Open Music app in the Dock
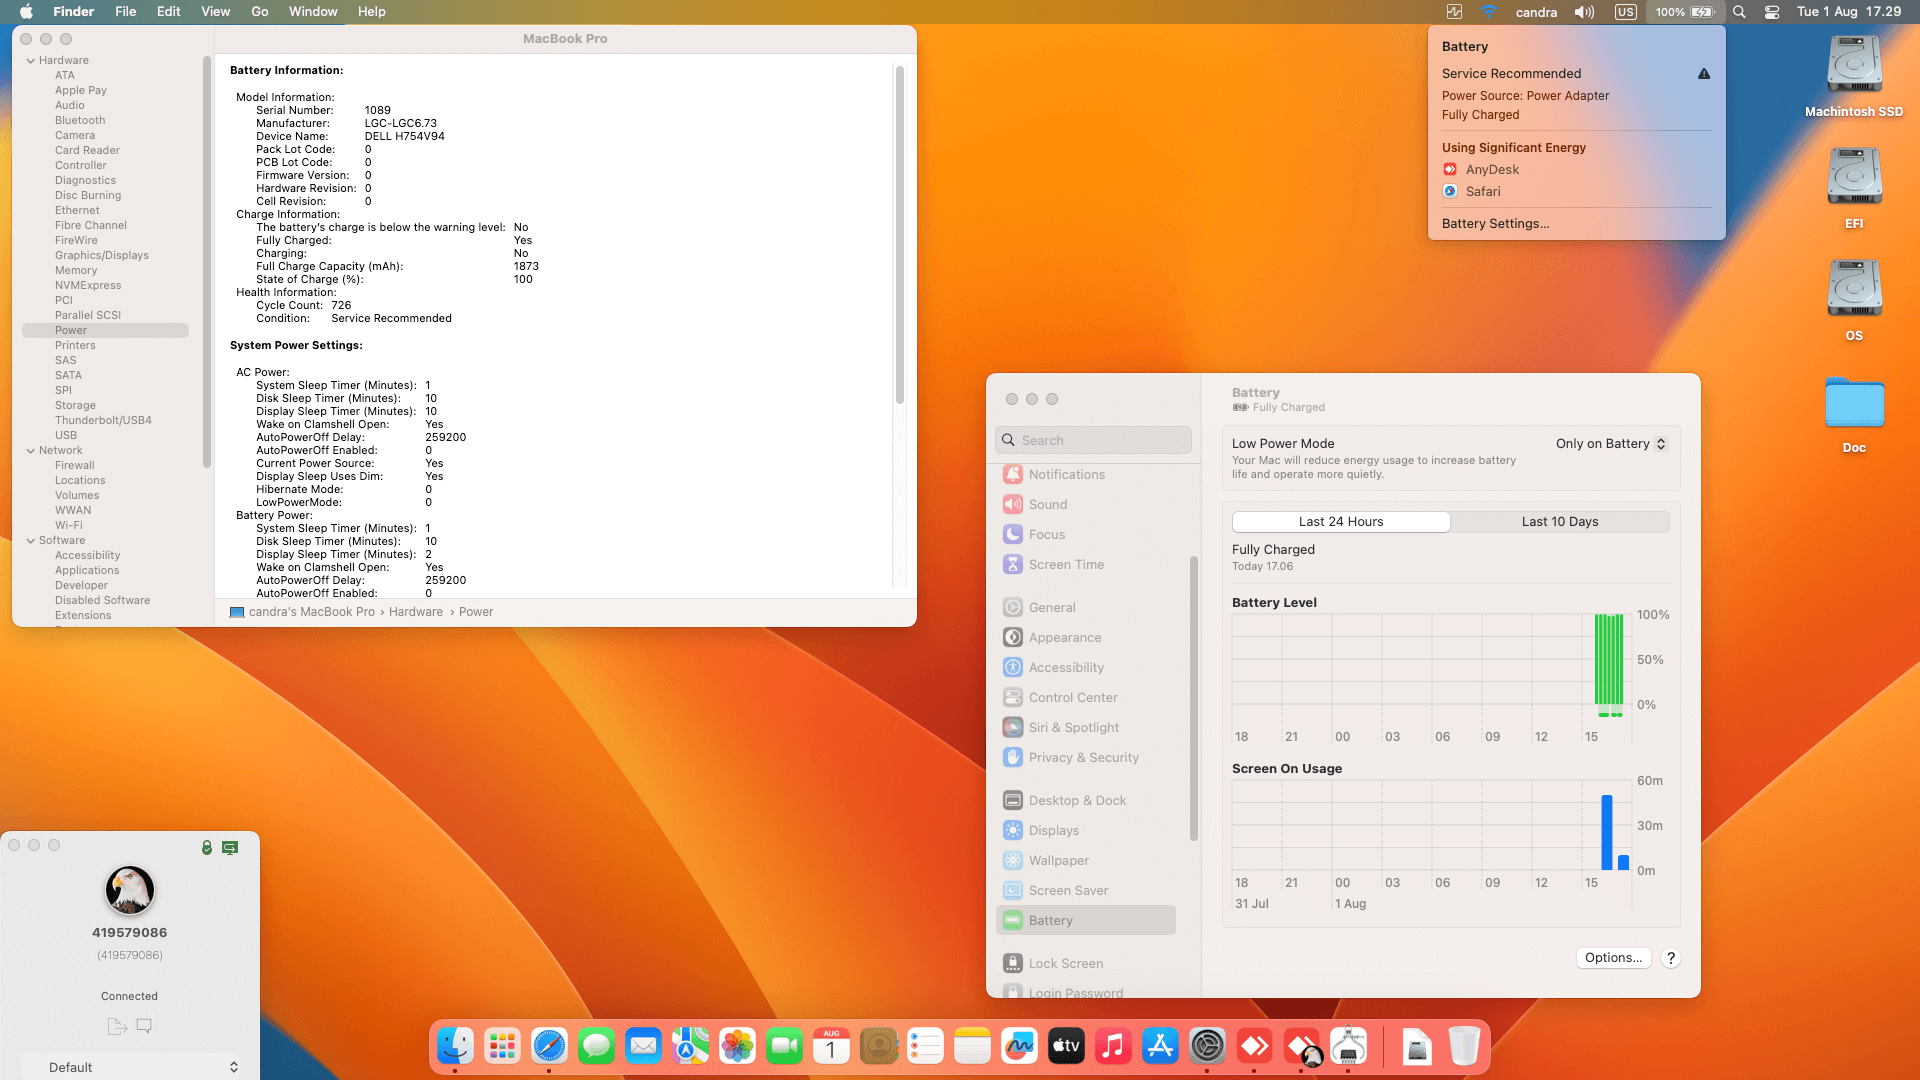 click(1113, 1047)
